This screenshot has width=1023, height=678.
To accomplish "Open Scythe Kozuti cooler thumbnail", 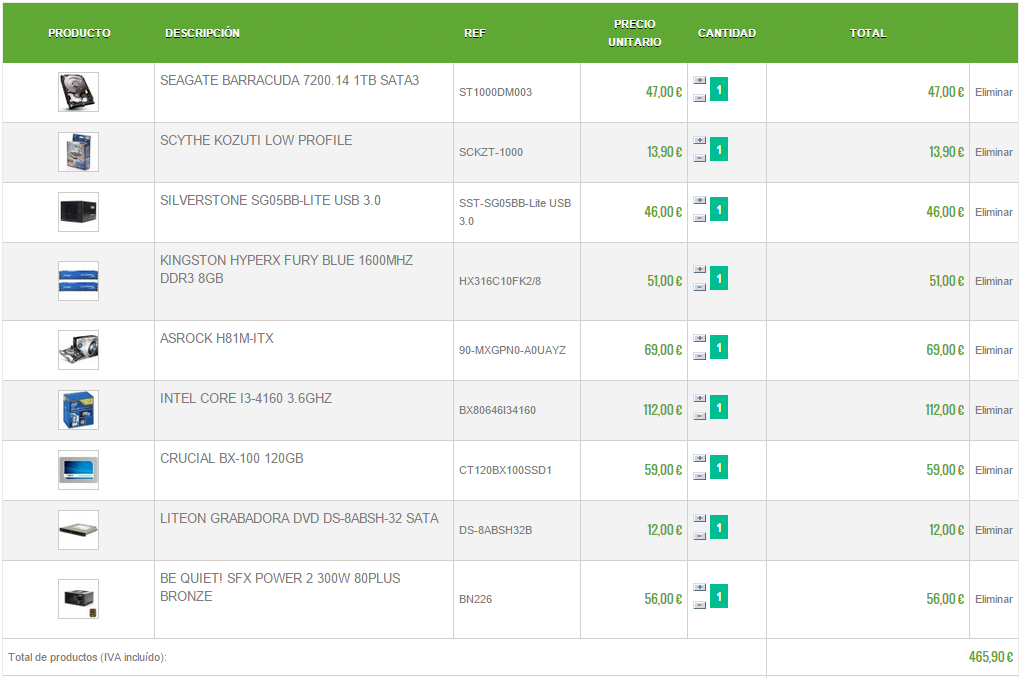I will 78,152.
